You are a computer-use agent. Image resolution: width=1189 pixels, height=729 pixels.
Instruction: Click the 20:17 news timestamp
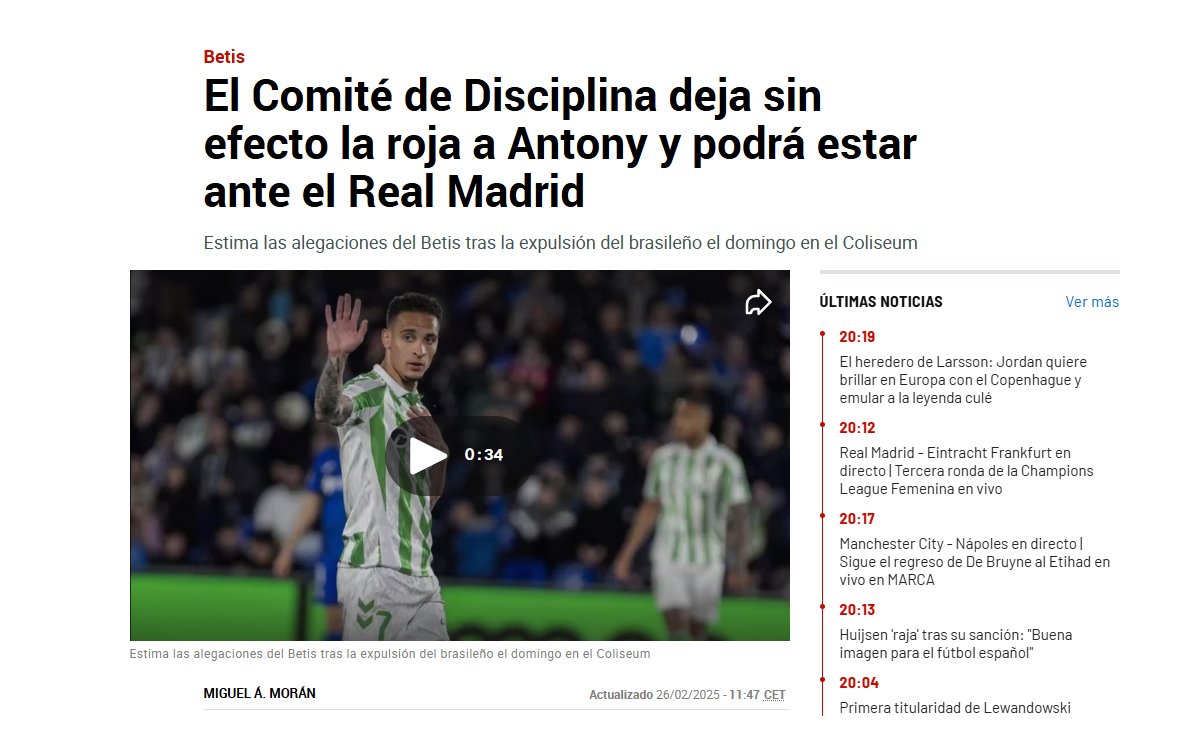click(x=857, y=519)
